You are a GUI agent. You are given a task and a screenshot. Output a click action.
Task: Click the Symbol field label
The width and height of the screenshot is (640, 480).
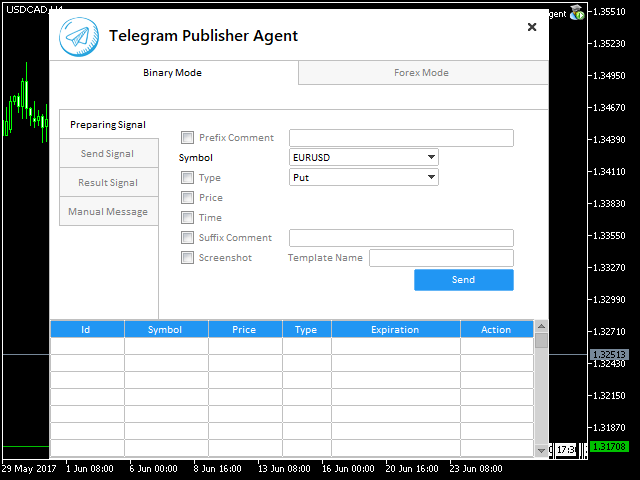(x=196, y=158)
